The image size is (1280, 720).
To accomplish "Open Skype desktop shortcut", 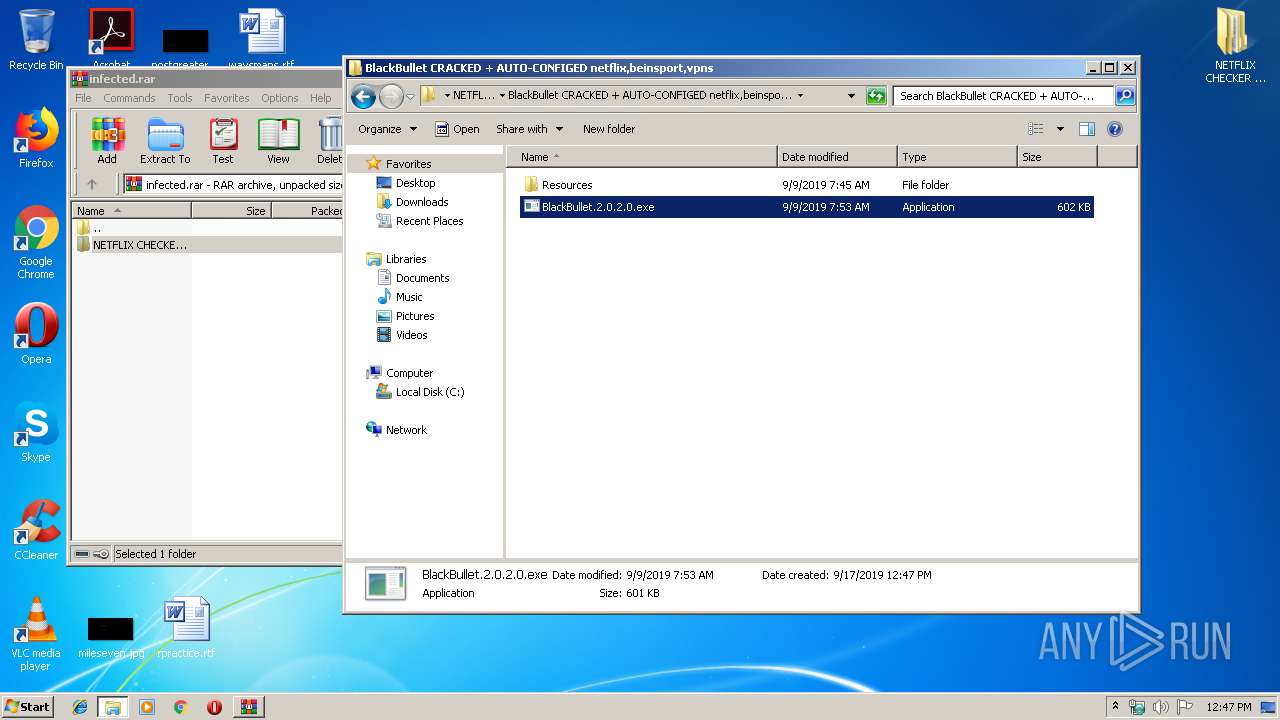I will point(36,432).
